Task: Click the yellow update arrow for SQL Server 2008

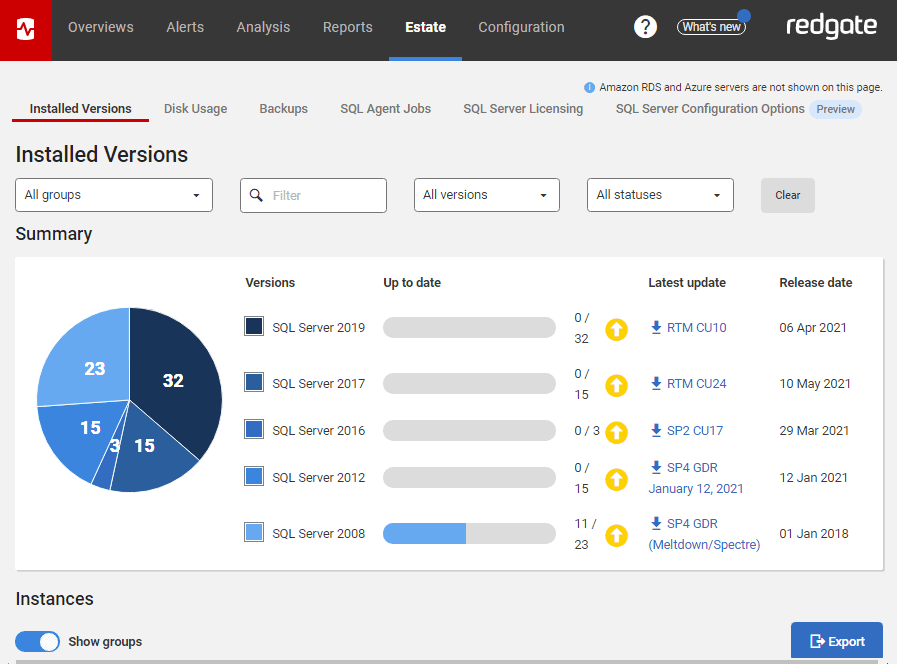Action: click(616, 534)
